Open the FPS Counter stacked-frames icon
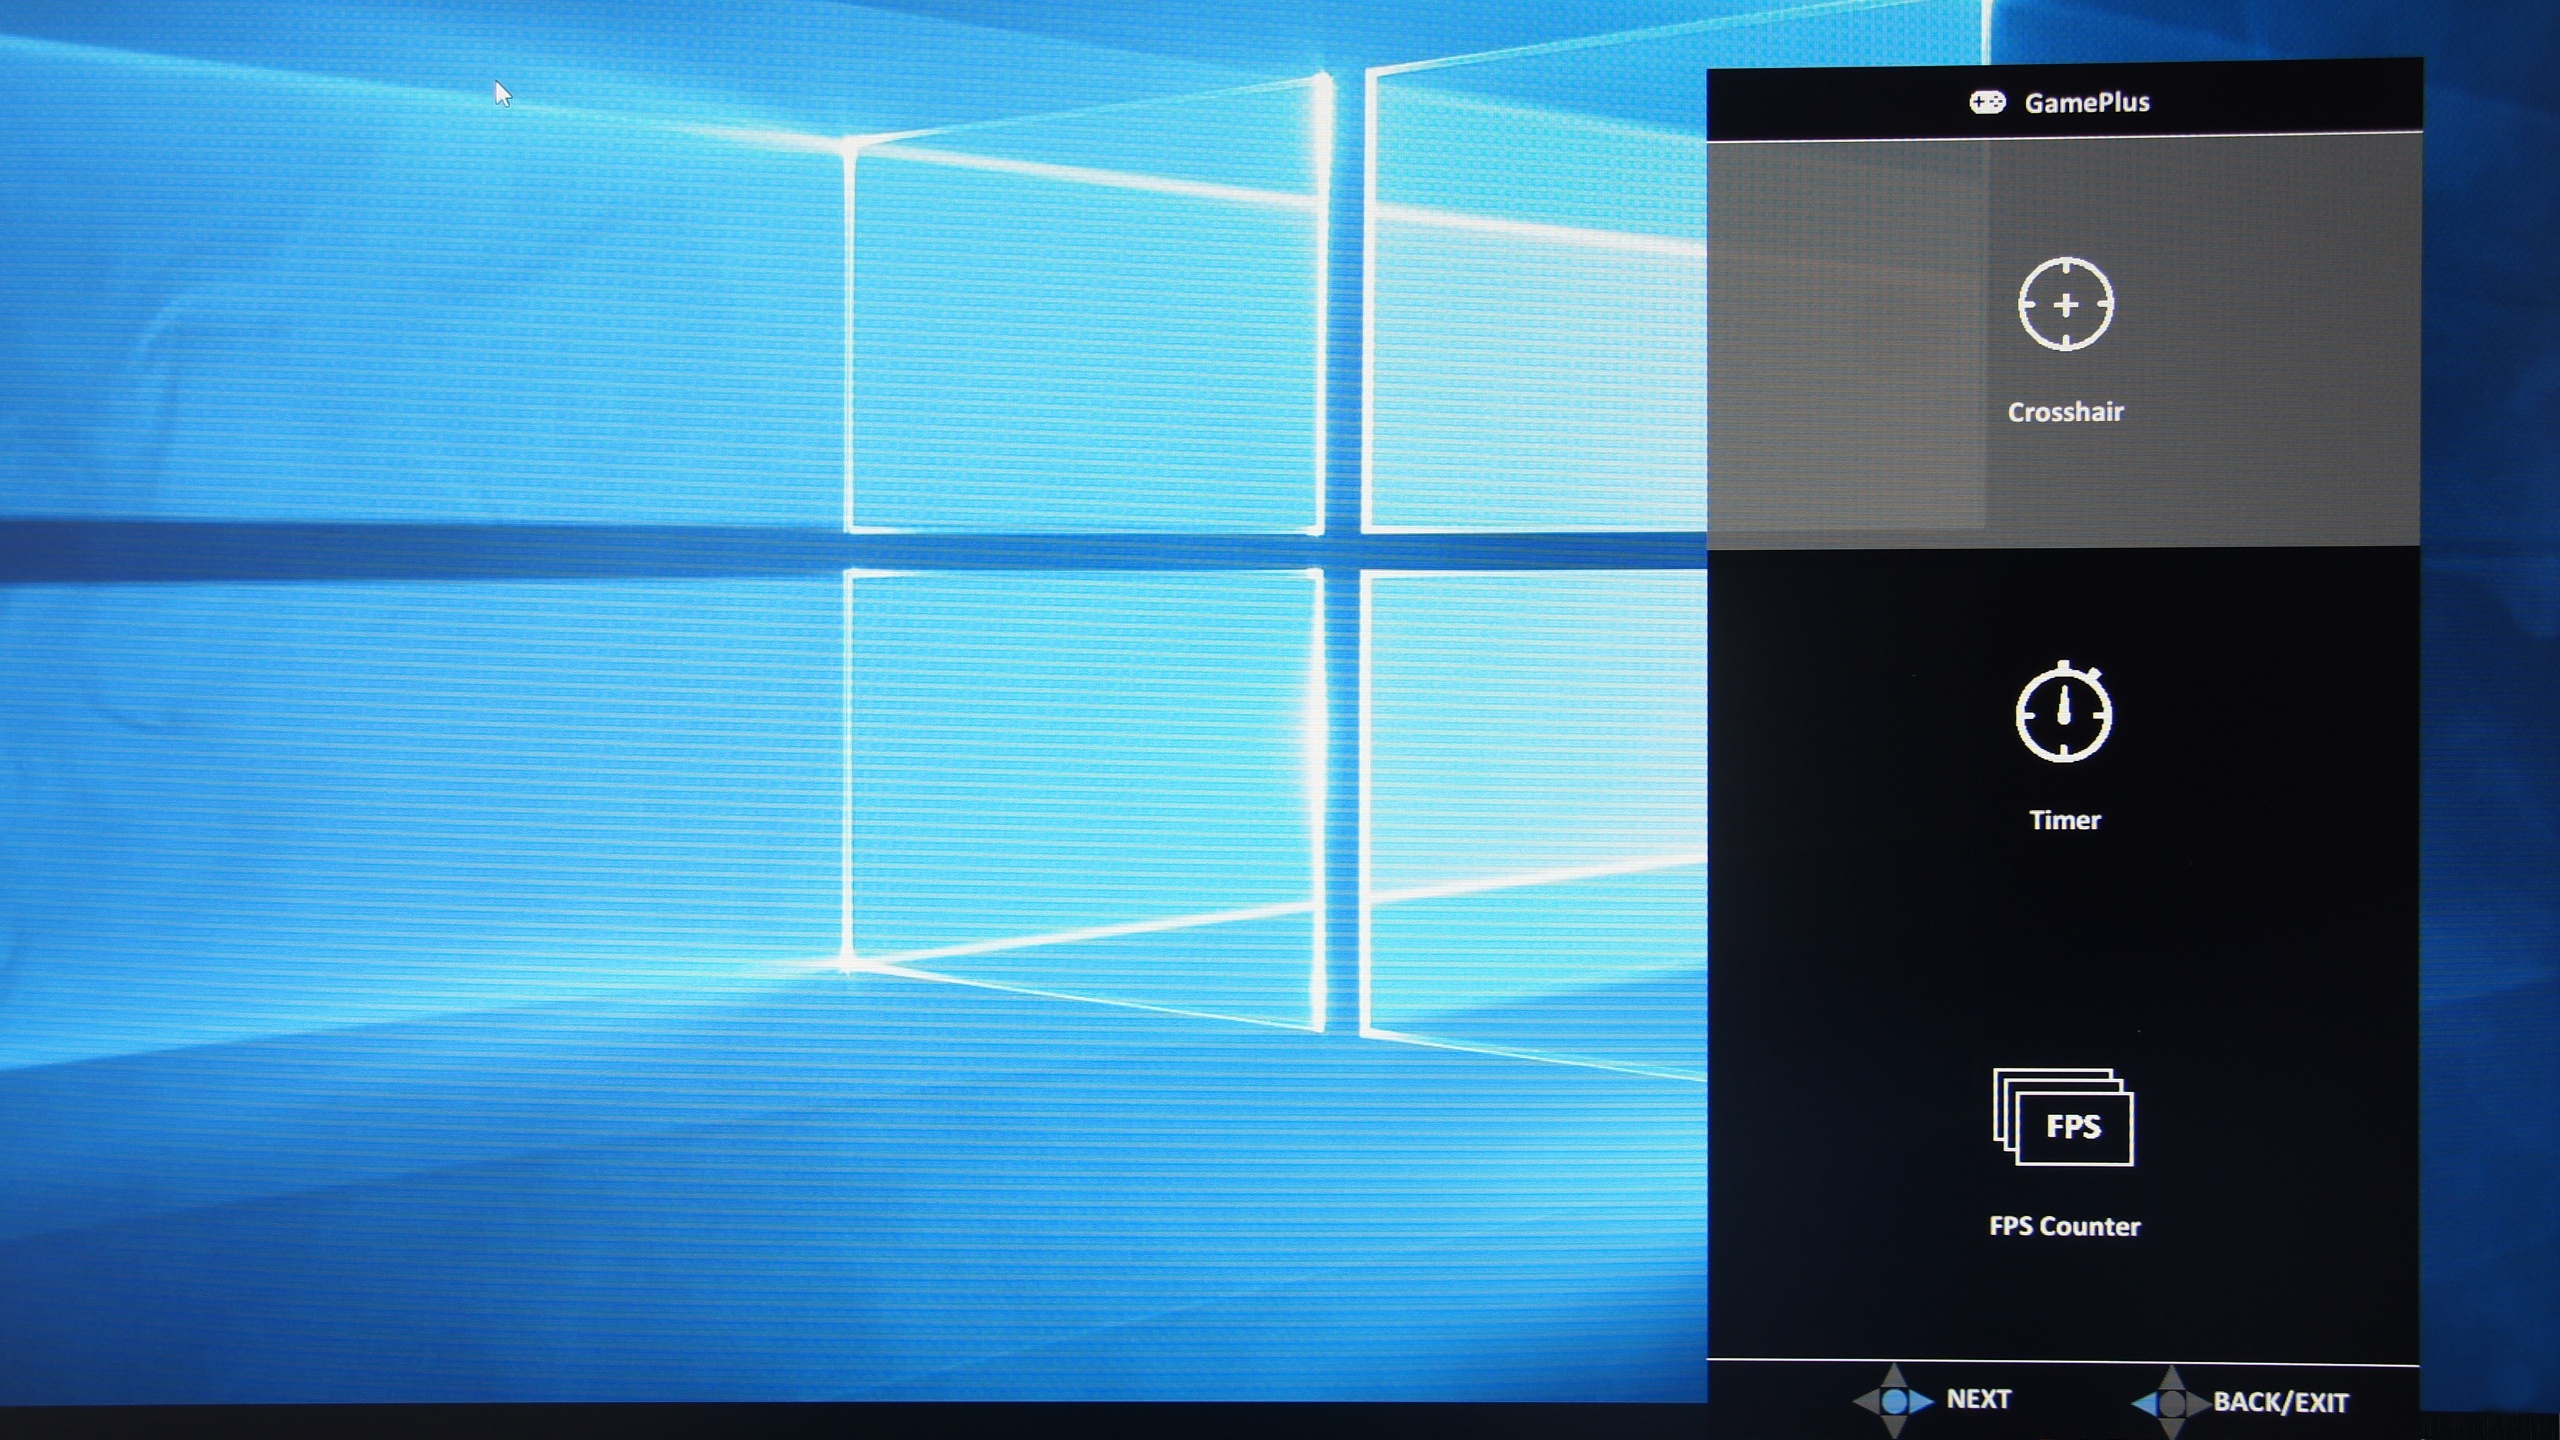Image resolution: width=2560 pixels, height=1440 pixels. coord(2063,1117)
